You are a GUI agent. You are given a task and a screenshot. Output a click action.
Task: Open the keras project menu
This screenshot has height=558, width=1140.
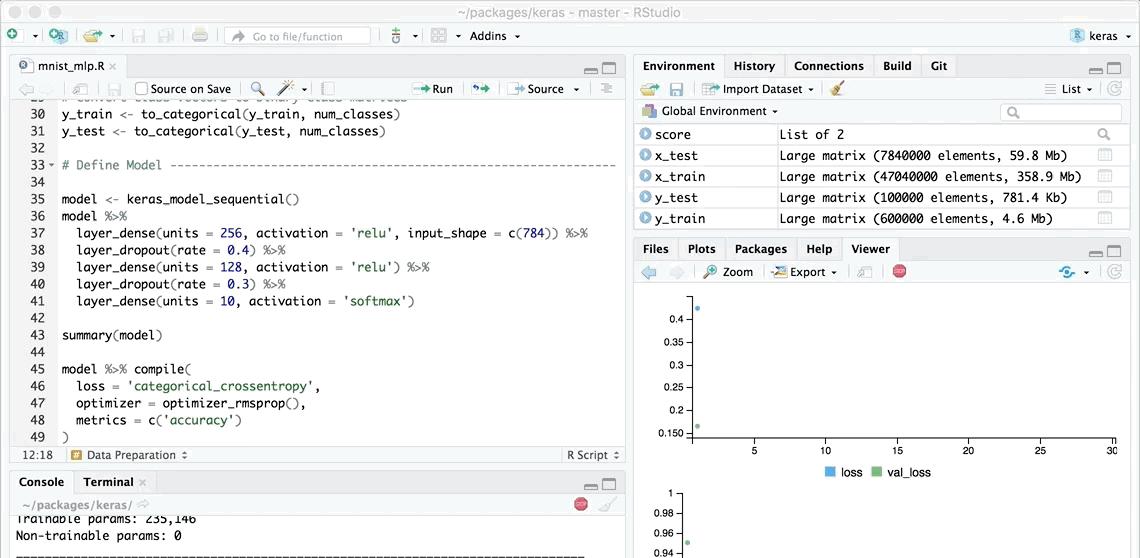point(1101,36)
